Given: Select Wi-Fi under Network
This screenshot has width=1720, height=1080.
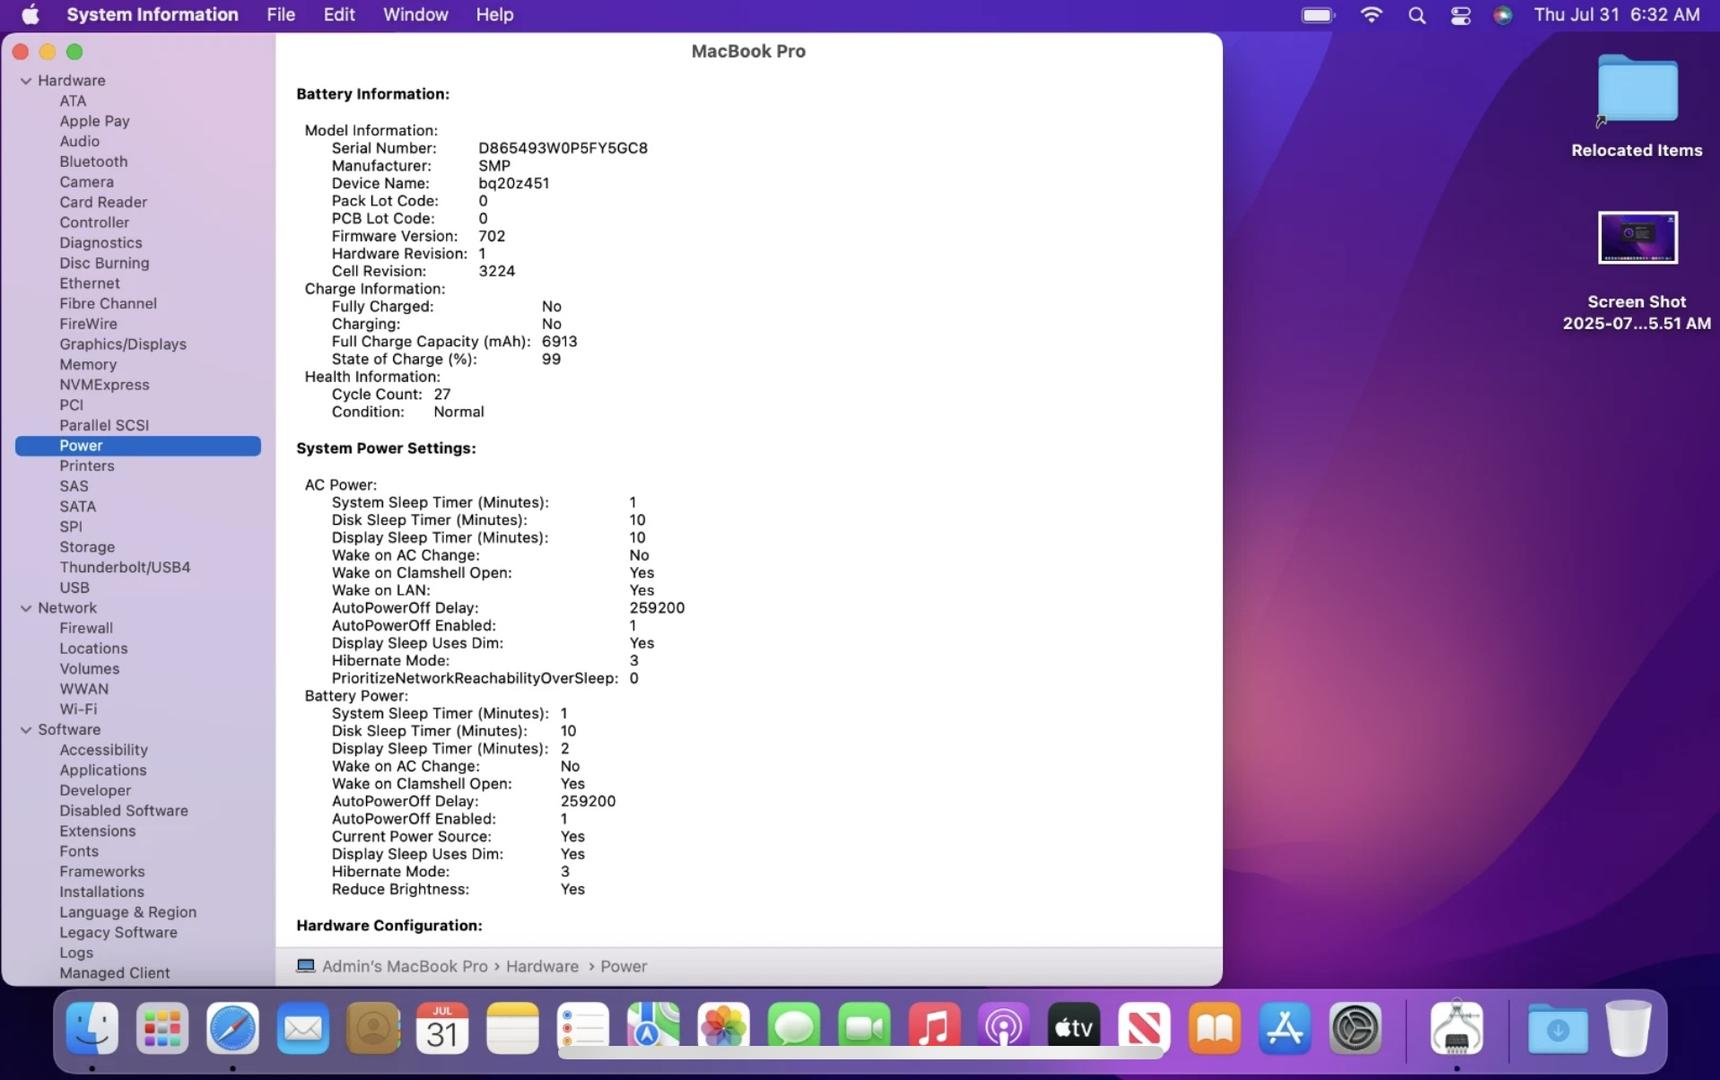Looking at the screenshot, I should click(x=78, y=709).
